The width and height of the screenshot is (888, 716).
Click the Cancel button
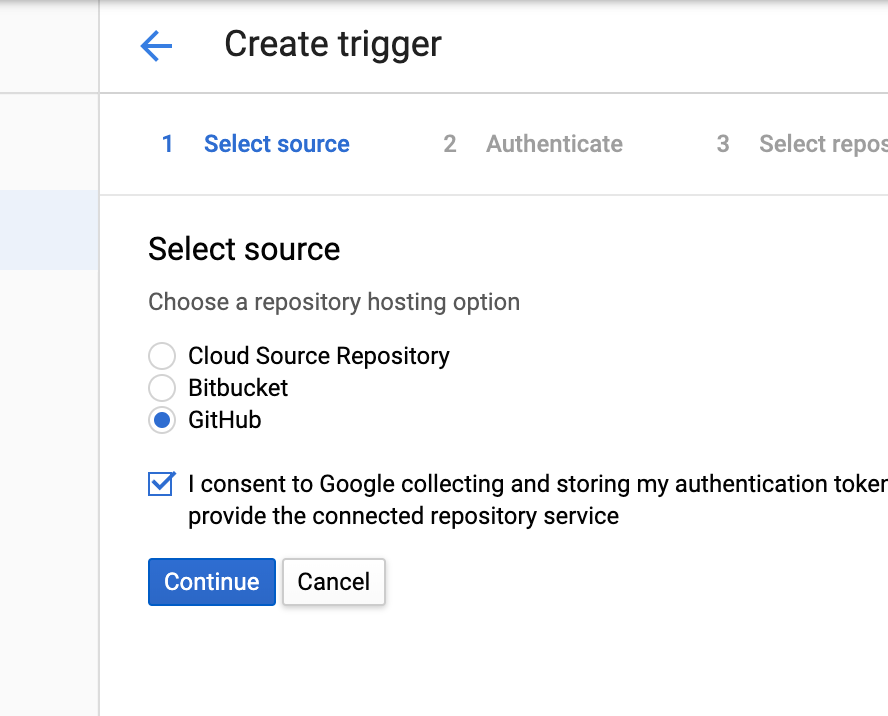(334, 582)
